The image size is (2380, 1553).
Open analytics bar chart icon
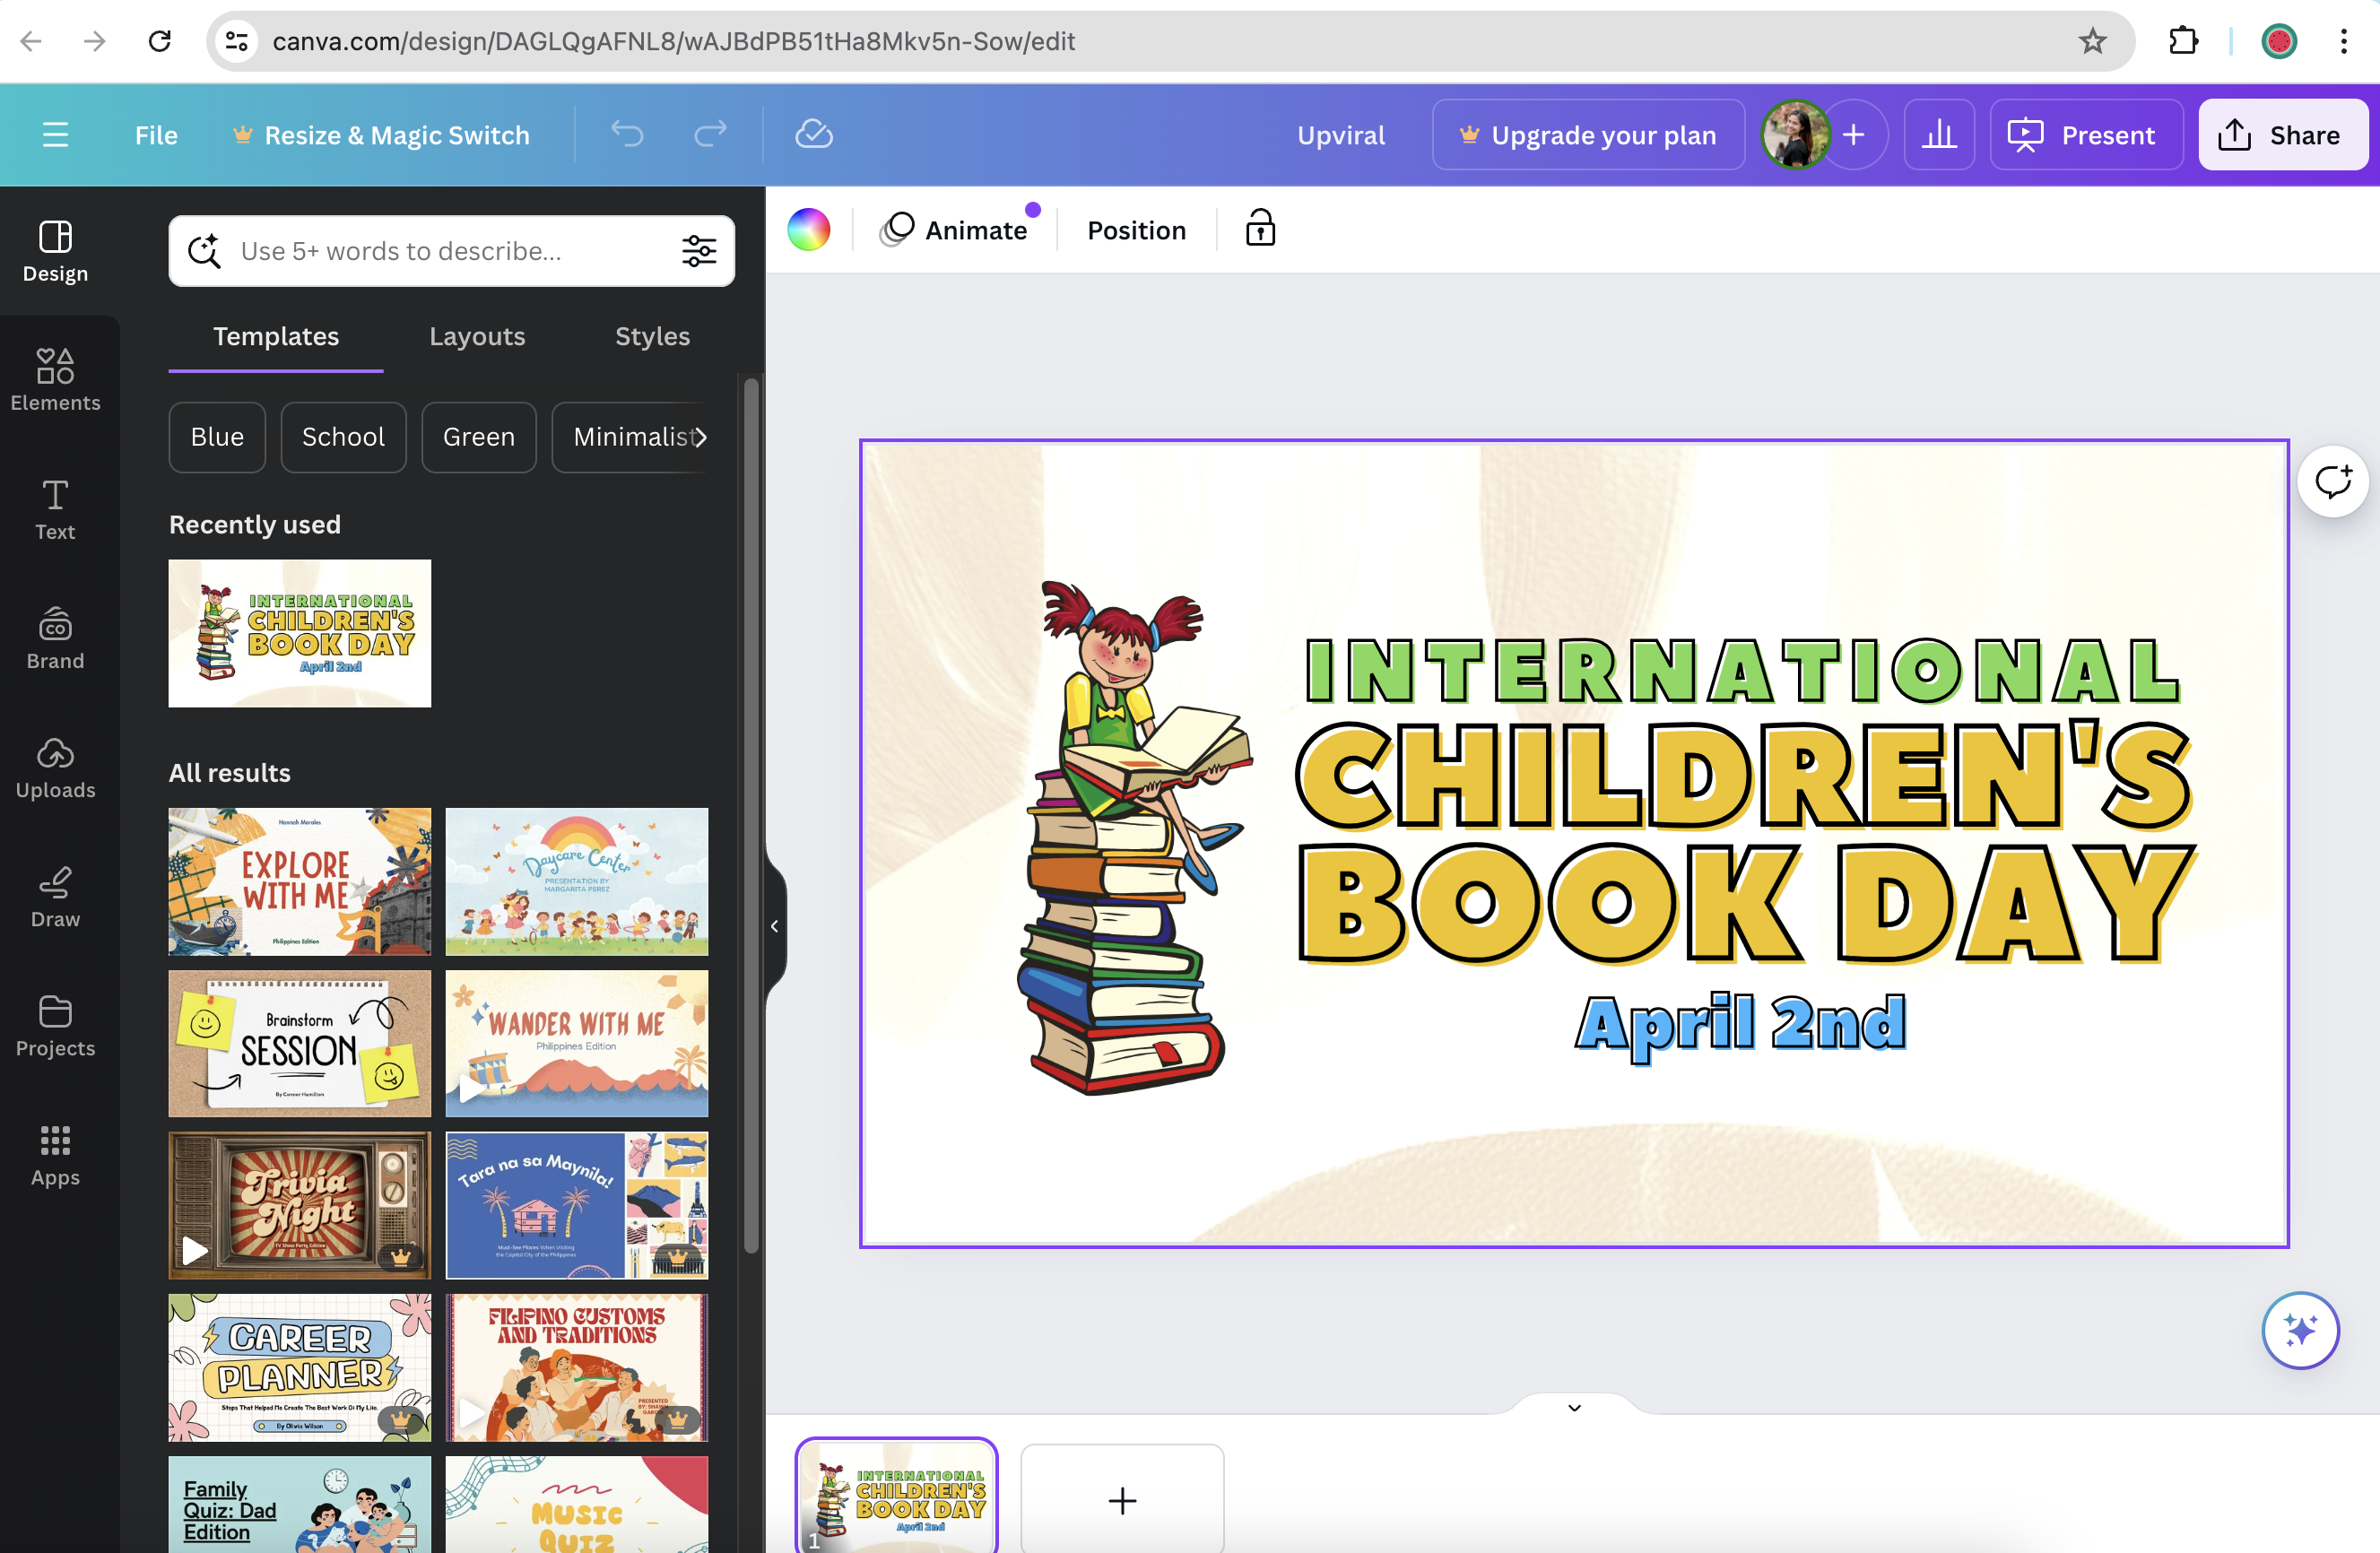[x=1938, y=134]
